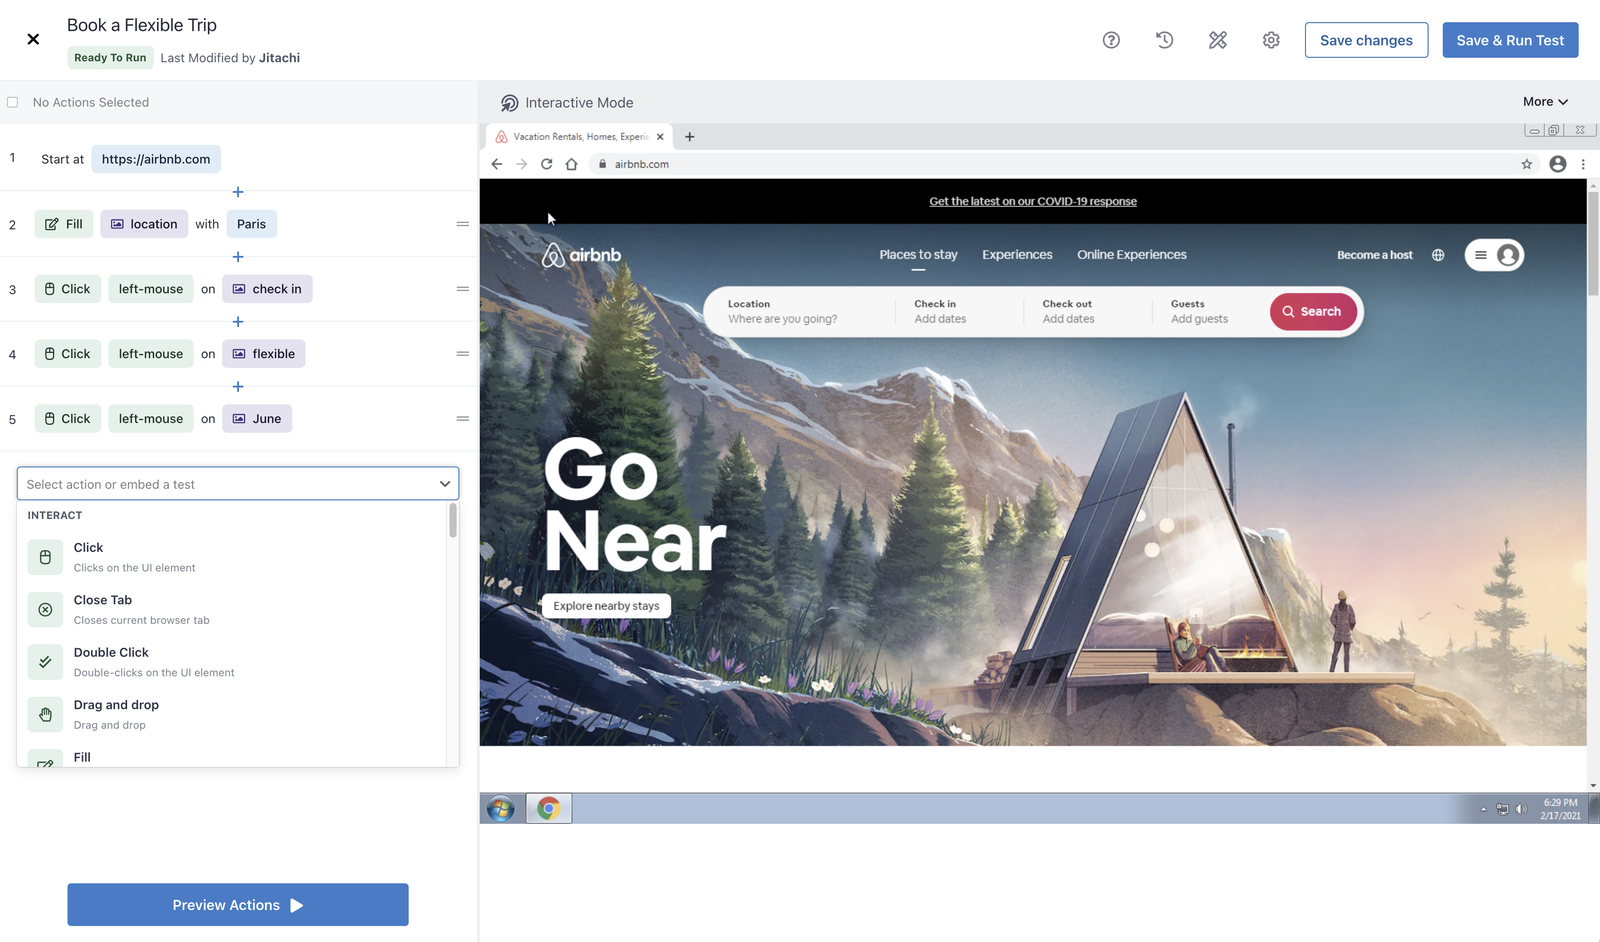
Task: Toggle the No Actions Selected checkbox
Action: click(x=13, y=102)
